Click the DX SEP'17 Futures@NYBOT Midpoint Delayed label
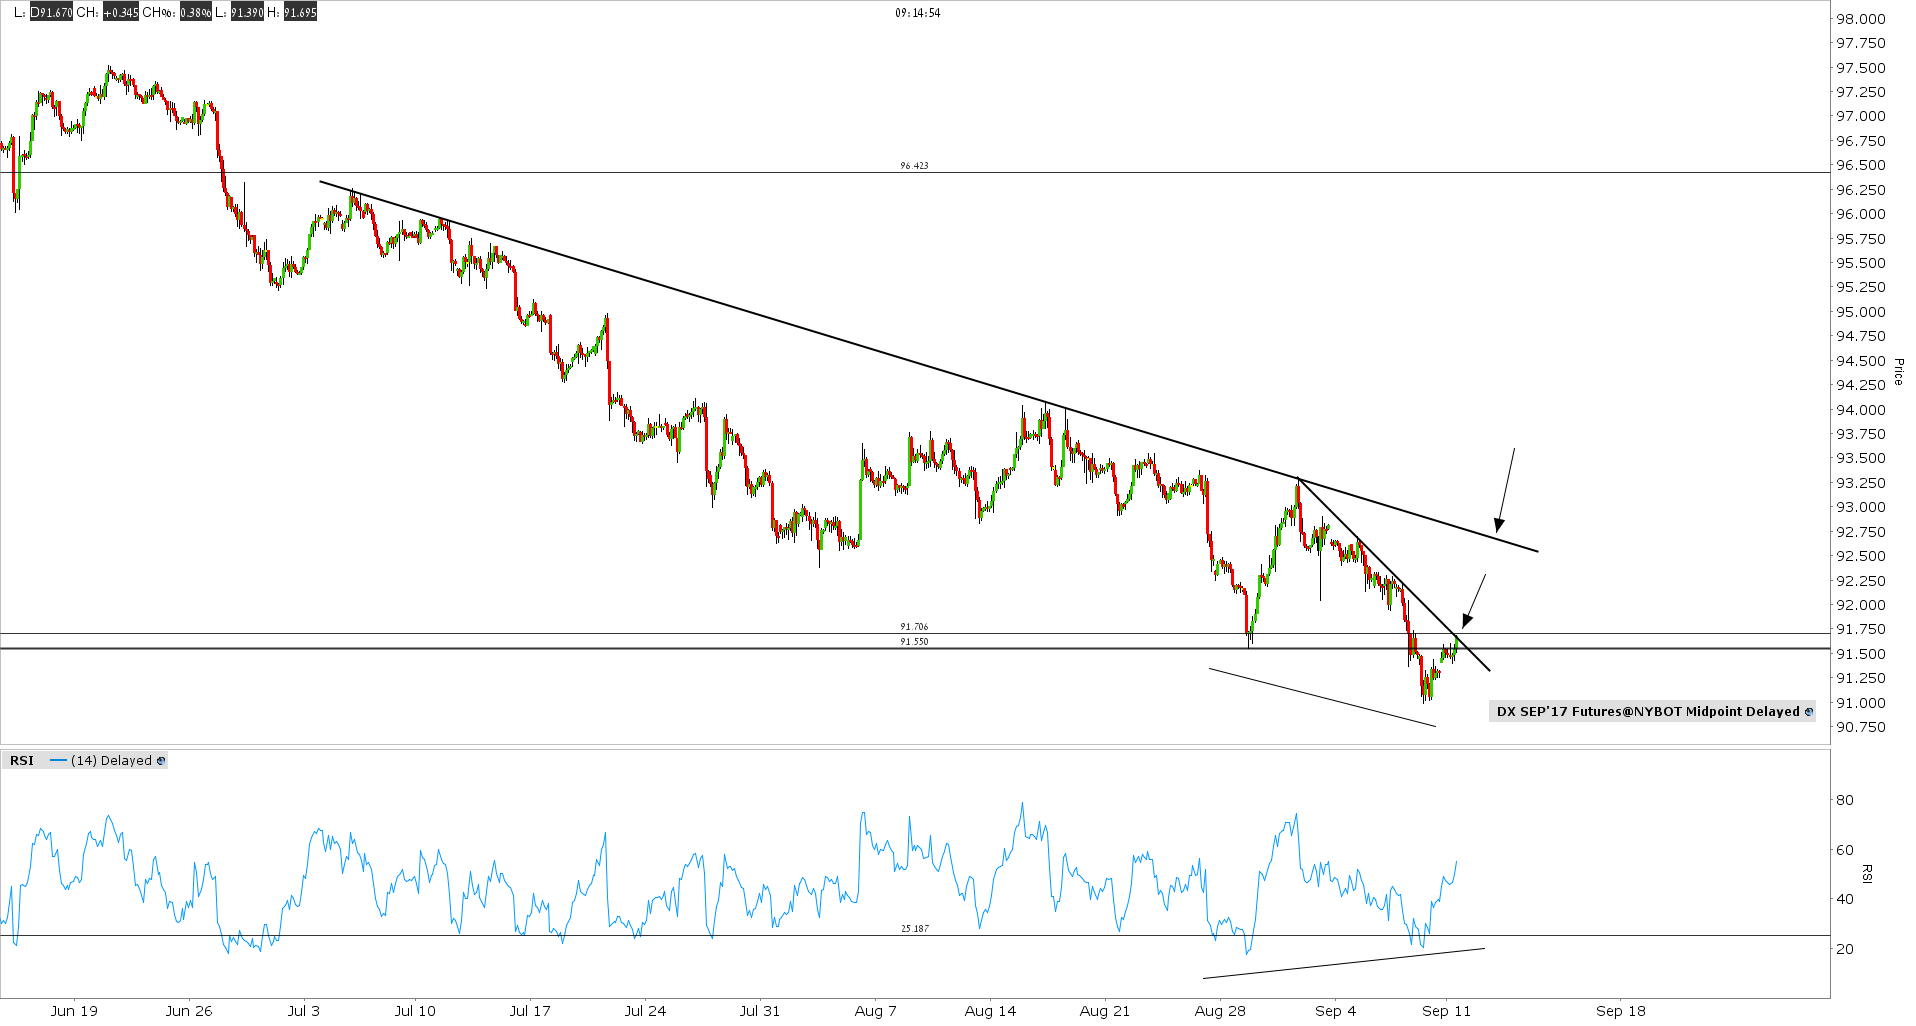The image size is (1916, 1026). tap(1648, 712)
